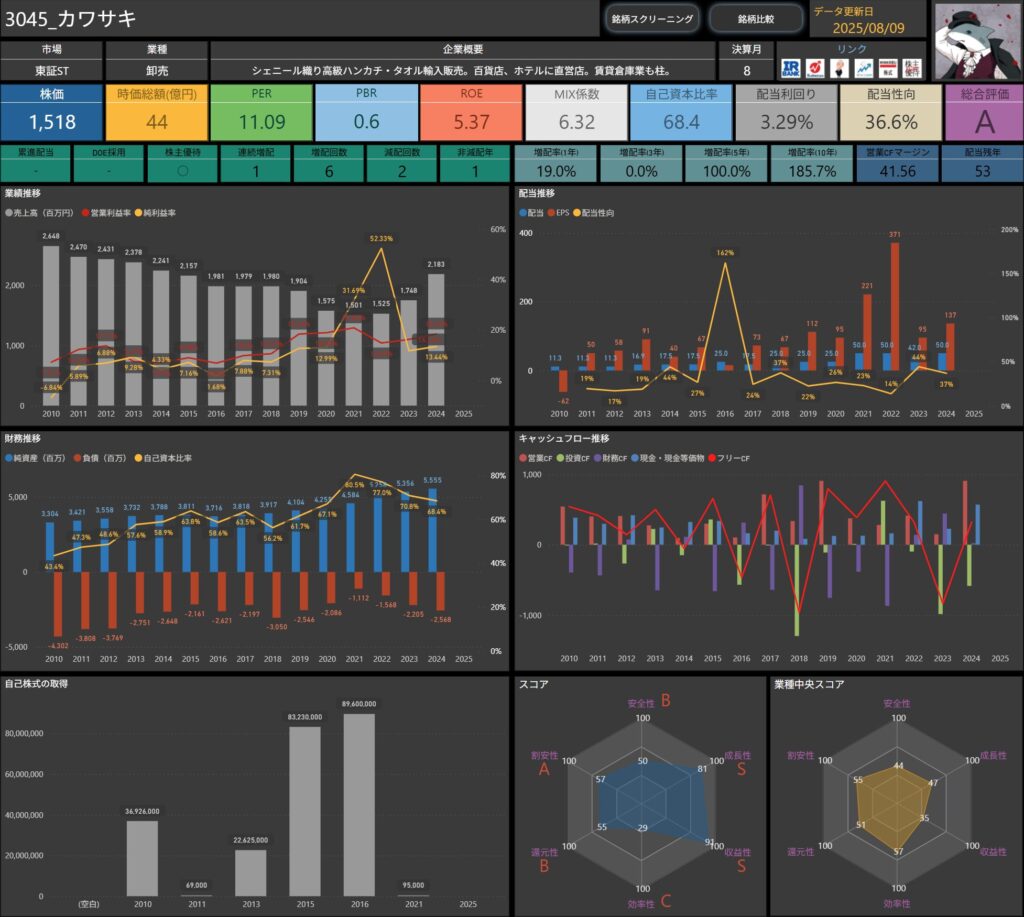Click the 東証ST market value cell
Screen dimensions: 1024x917
52,71
